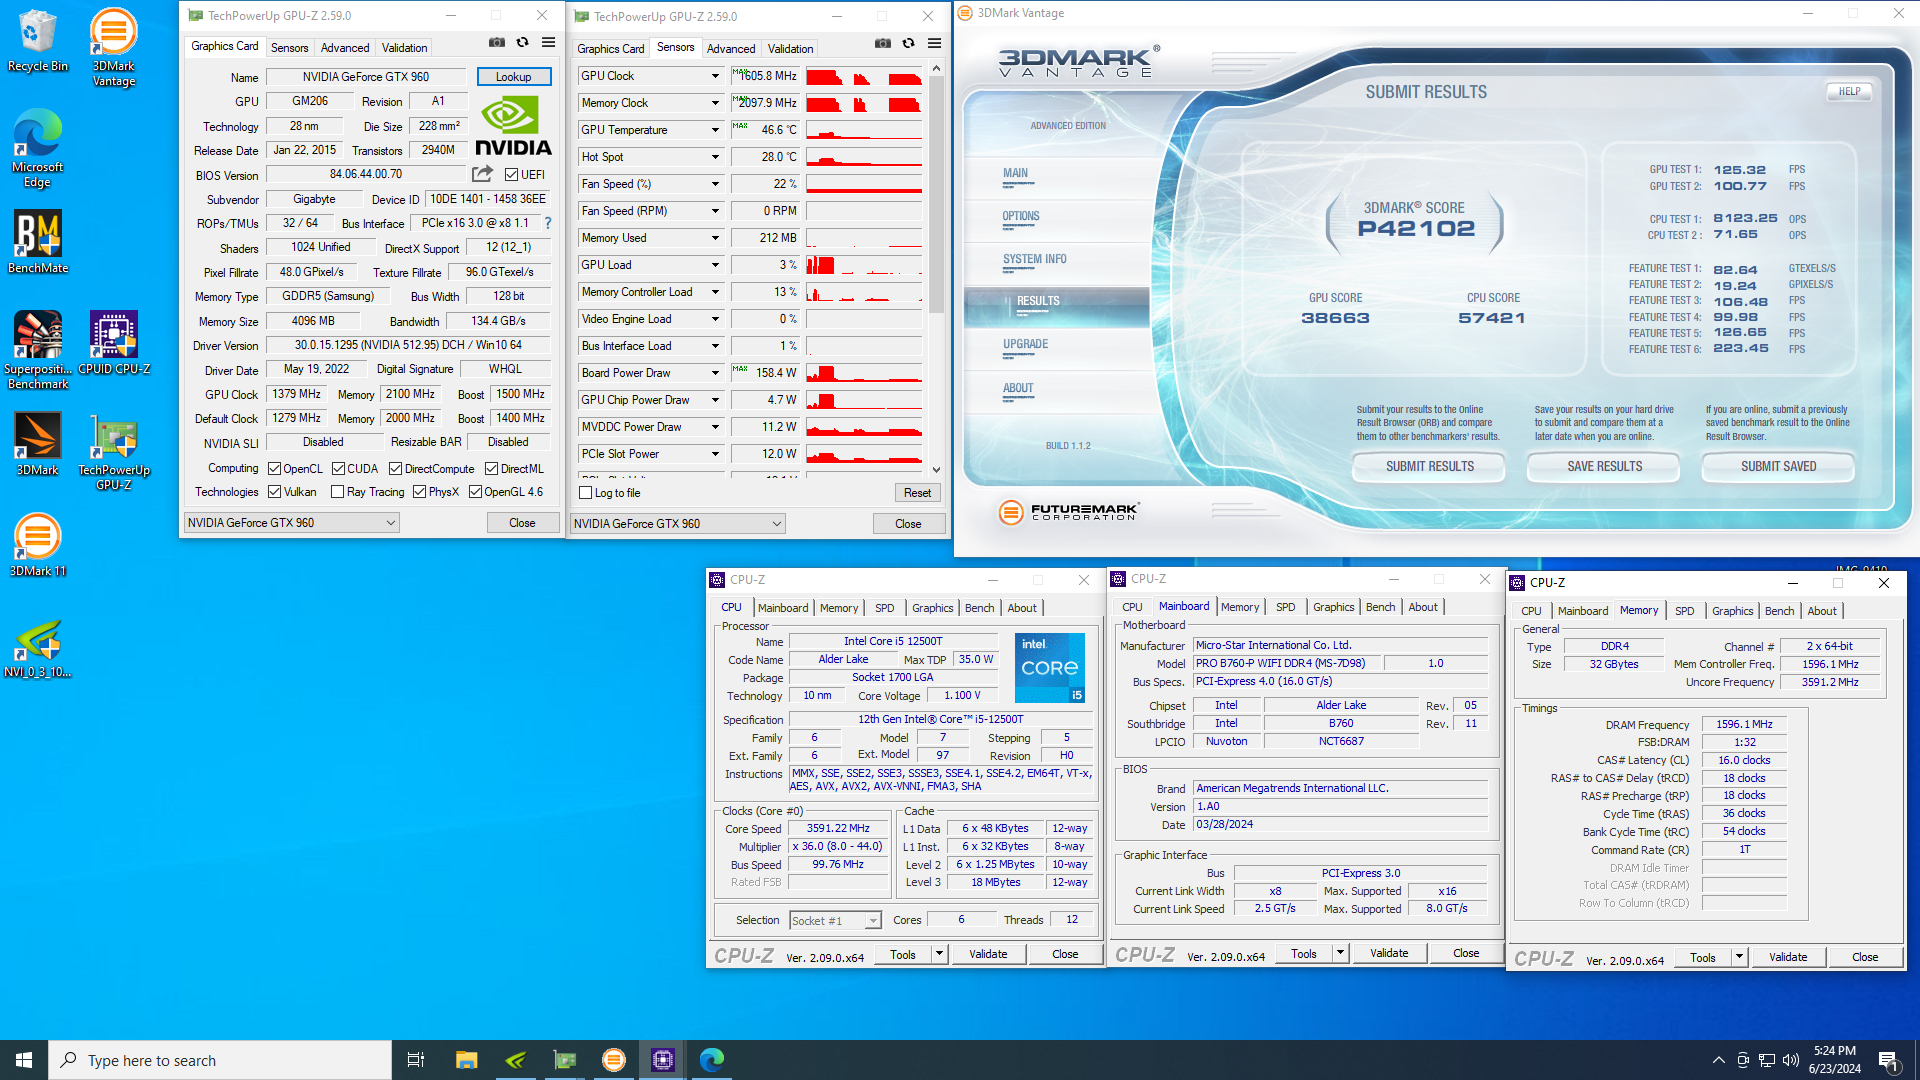Click the GPU Clock sensor history graph
The width and height of the screenshot is (1920, 1080).
click(864, 76)
